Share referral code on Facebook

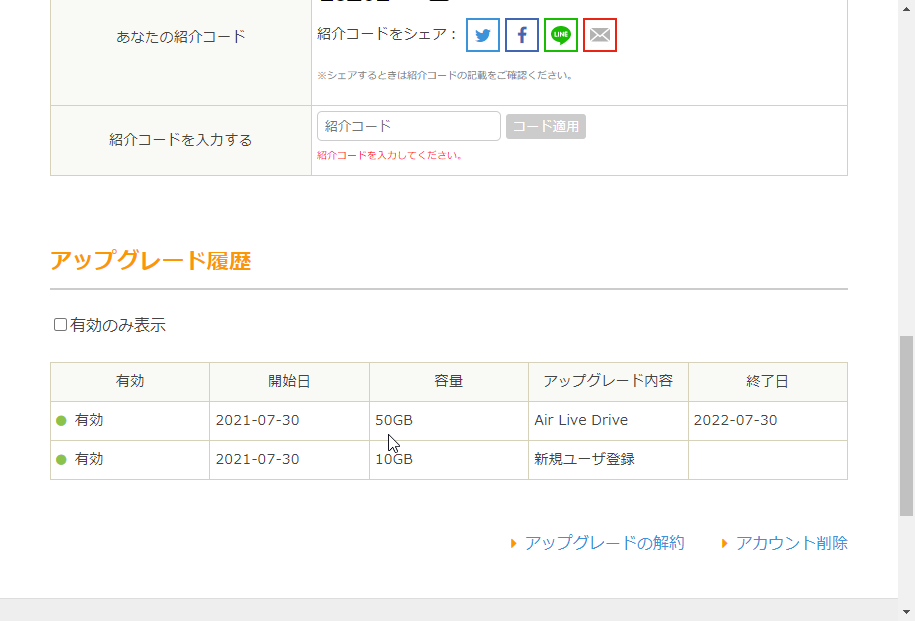[x=522, y=35]
